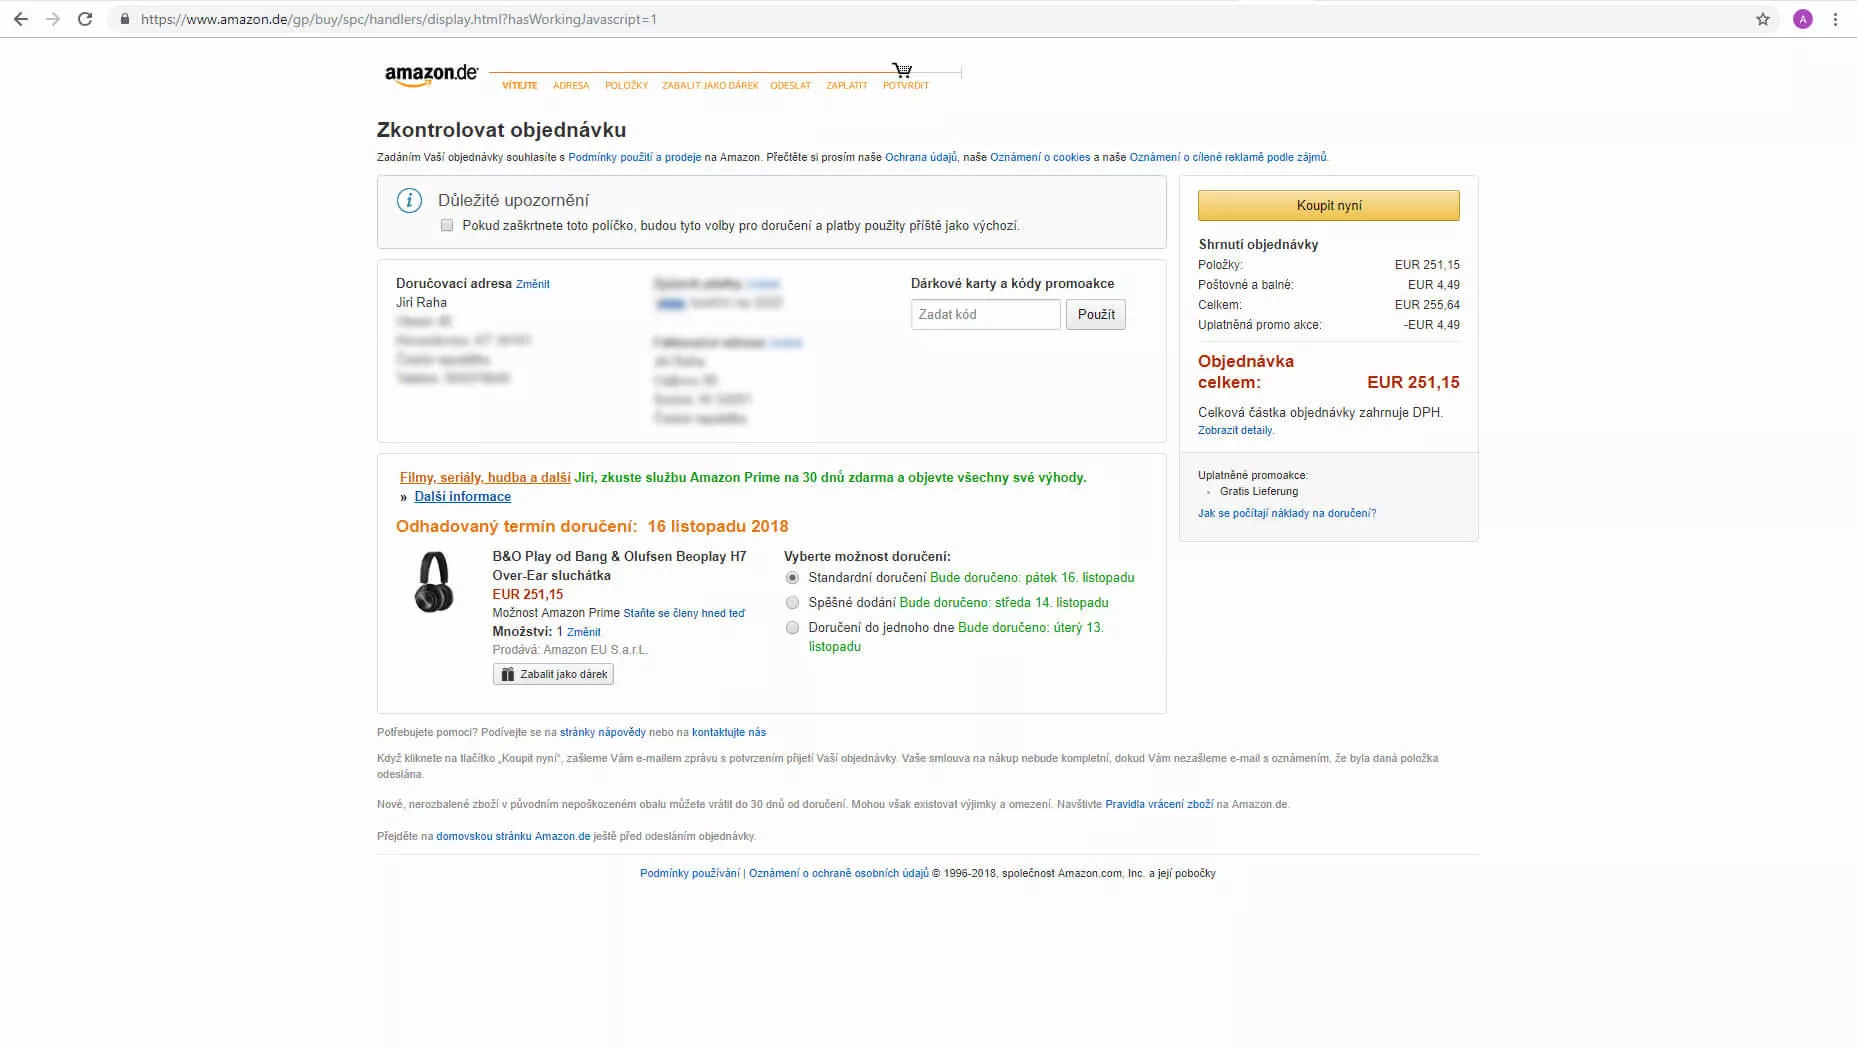This screenshot has width=1857, height=1047.
Task: Click ZAPLATIT checkout step
Action: [x=846, y=86]
